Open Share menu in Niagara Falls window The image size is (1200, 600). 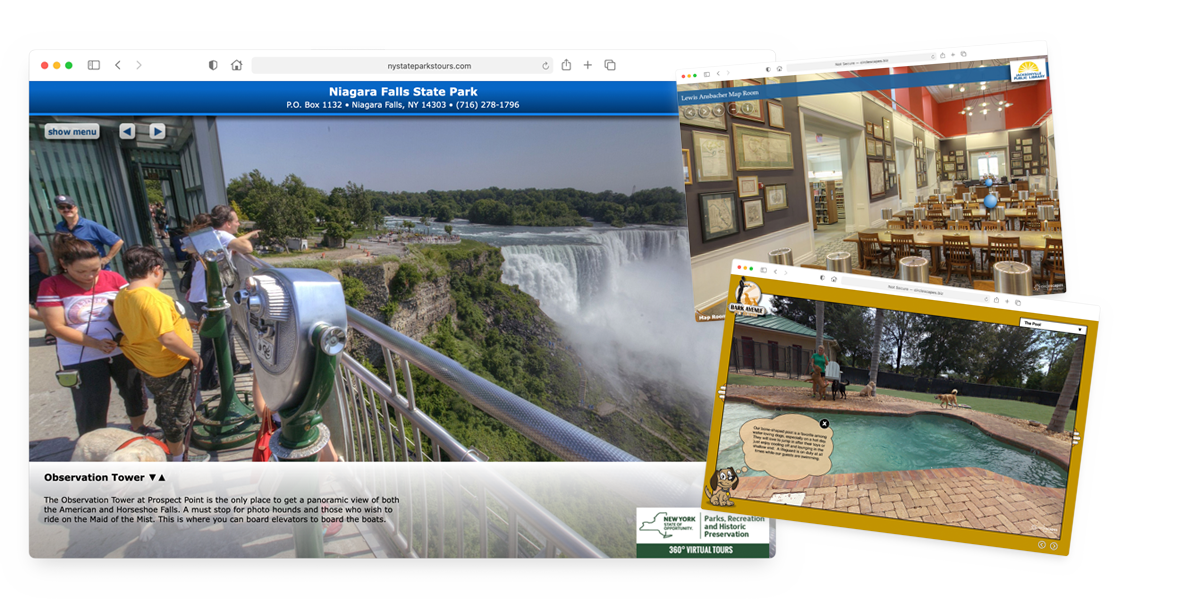click(x=566, y=65)
